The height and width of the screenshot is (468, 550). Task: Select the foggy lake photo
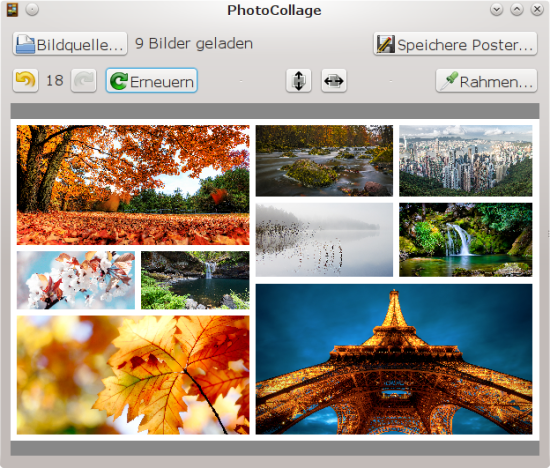pyautogui.click(x=324, y=240)
